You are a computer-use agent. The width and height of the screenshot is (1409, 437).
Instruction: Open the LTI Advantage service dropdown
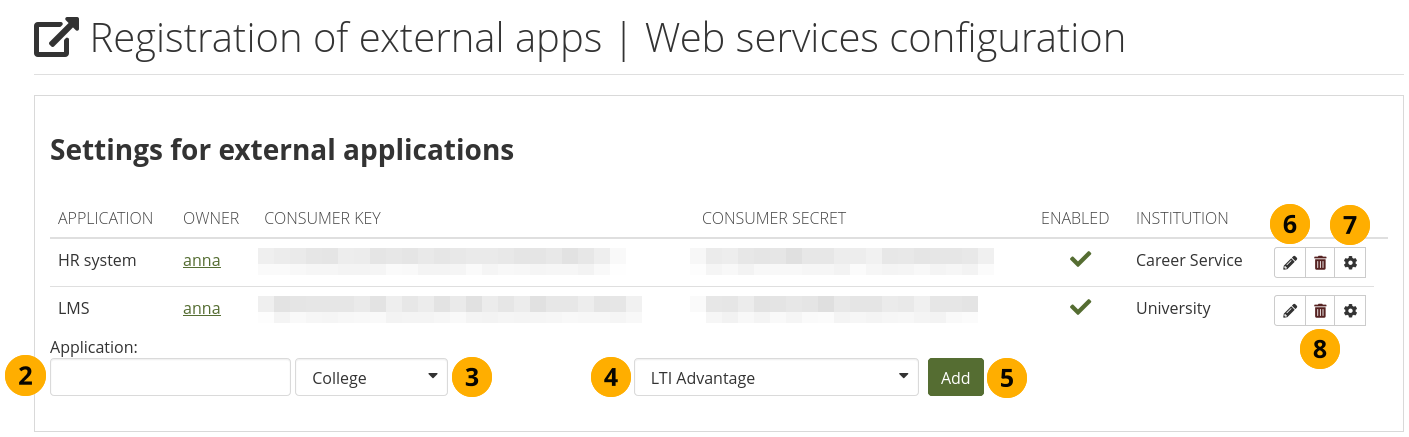(775, 378)
